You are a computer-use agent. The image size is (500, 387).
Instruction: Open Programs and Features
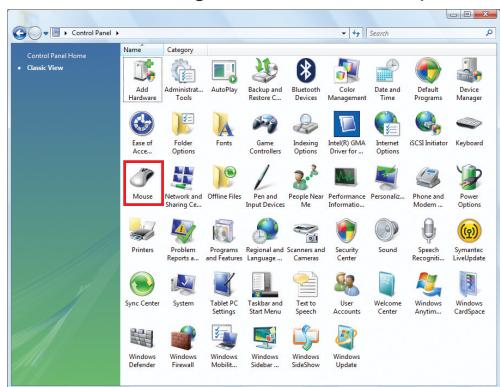click(x=224, y=240)
